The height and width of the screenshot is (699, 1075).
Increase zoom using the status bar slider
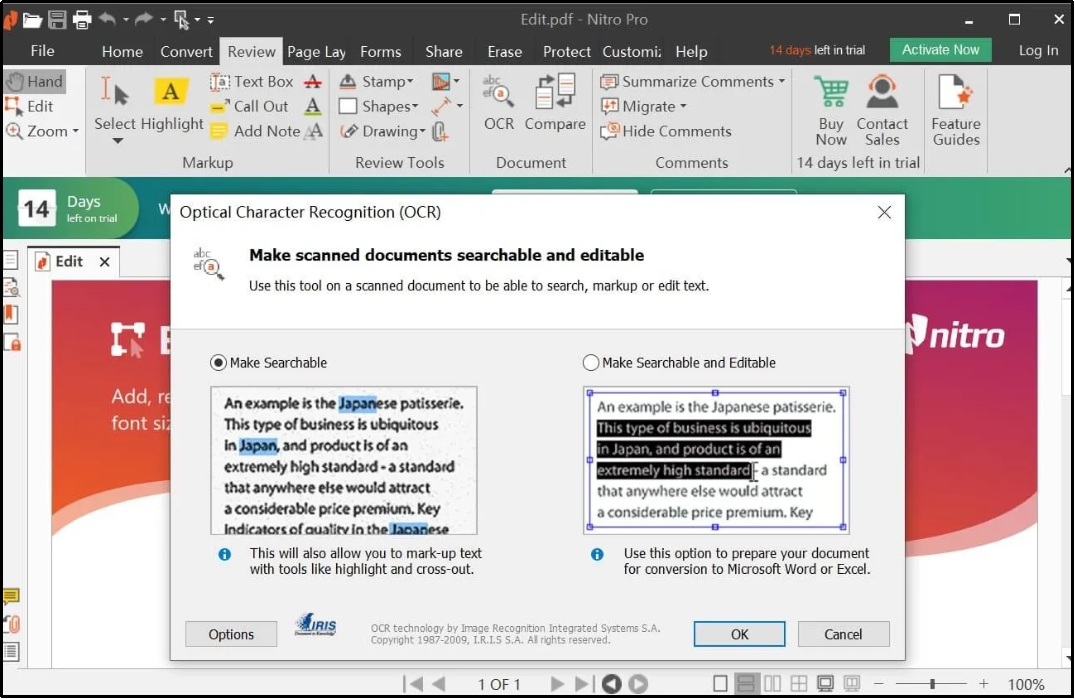(984, 684)
